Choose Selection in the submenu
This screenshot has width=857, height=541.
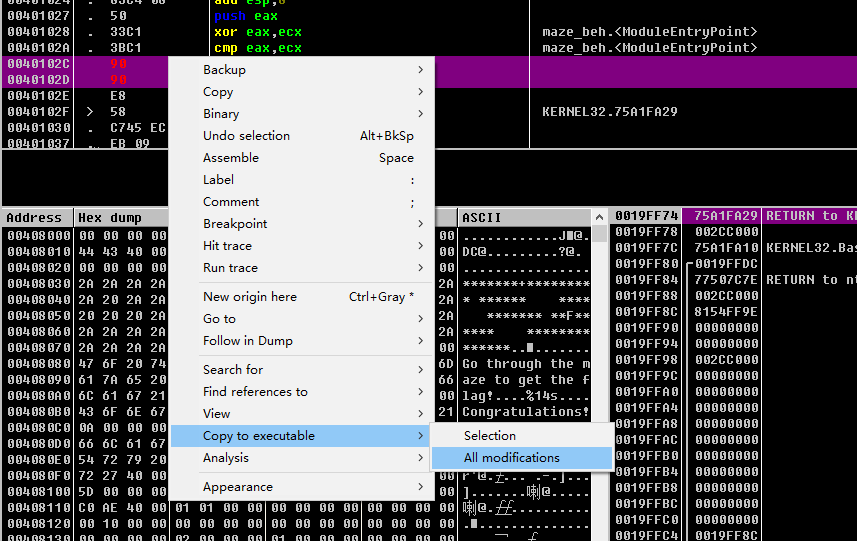[489, 436]
